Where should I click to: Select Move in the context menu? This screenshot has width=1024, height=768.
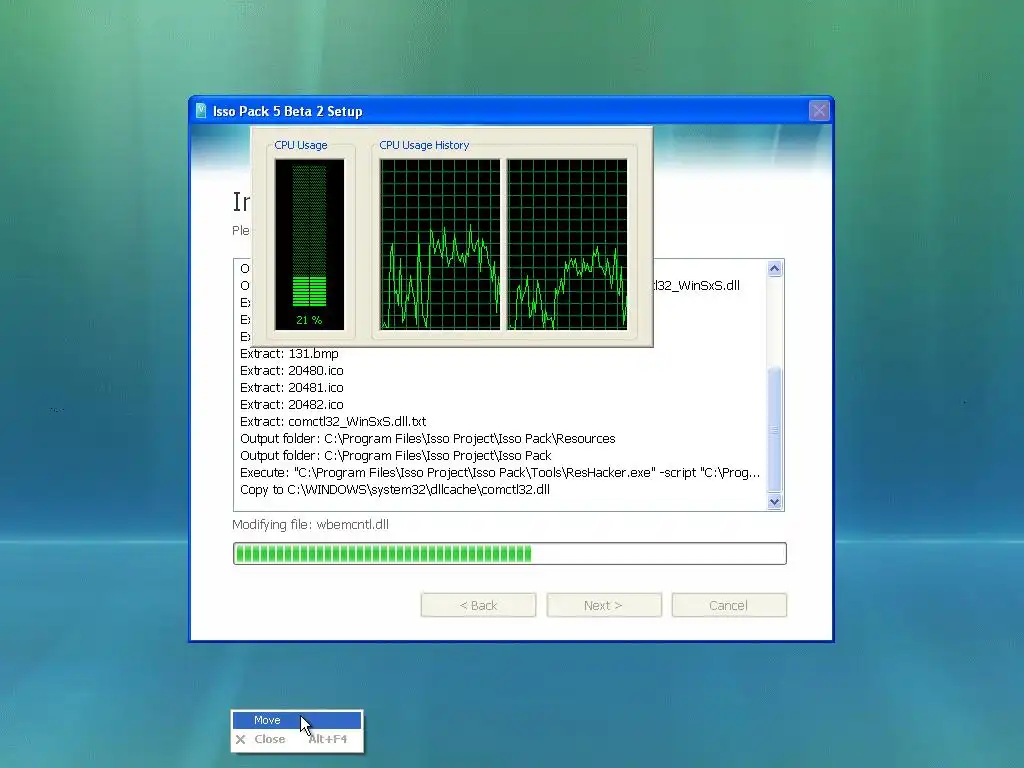[296, 720]
